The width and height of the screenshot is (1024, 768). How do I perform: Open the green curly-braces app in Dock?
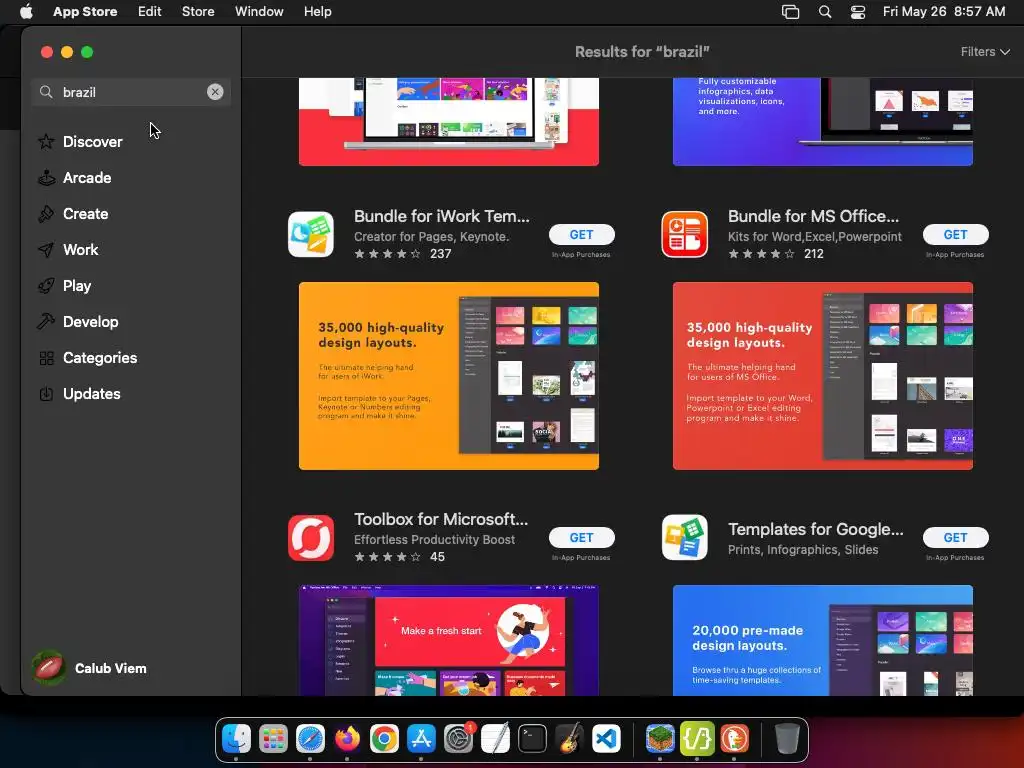tap(697, 739)
